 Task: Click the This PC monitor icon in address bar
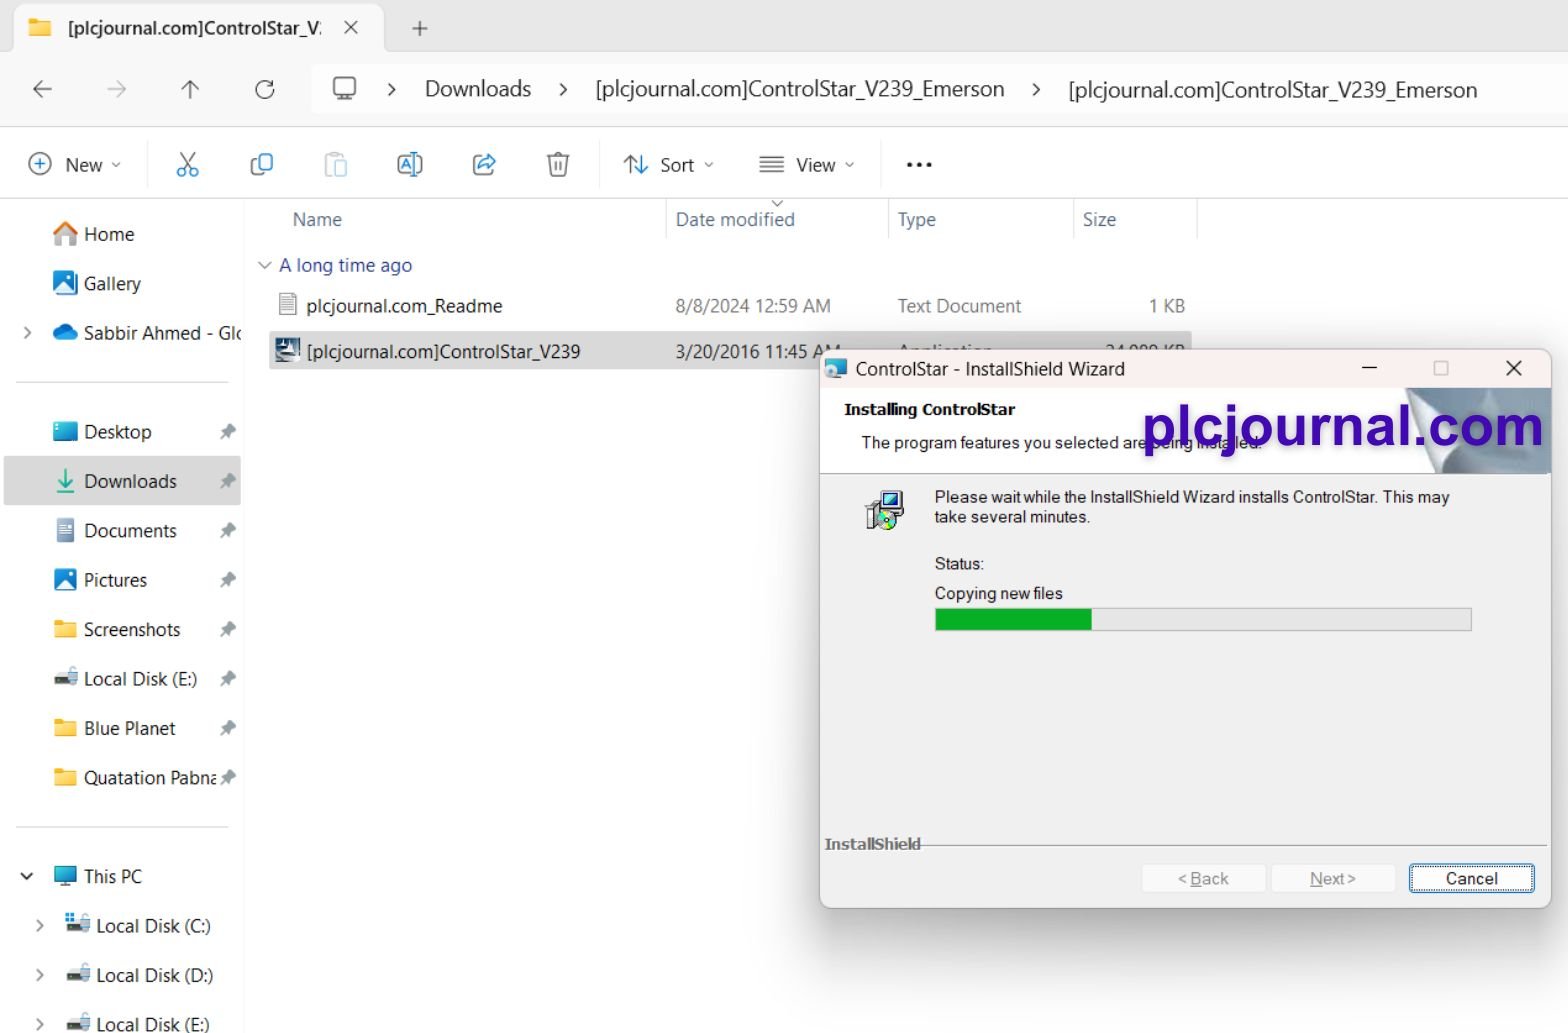(344, 89)
